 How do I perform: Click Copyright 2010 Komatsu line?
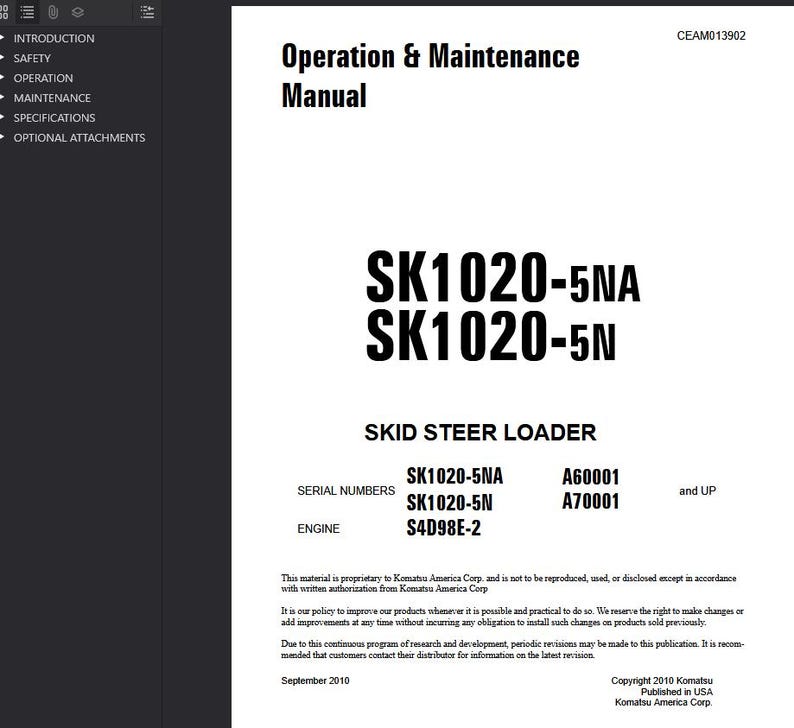point(662,680)
